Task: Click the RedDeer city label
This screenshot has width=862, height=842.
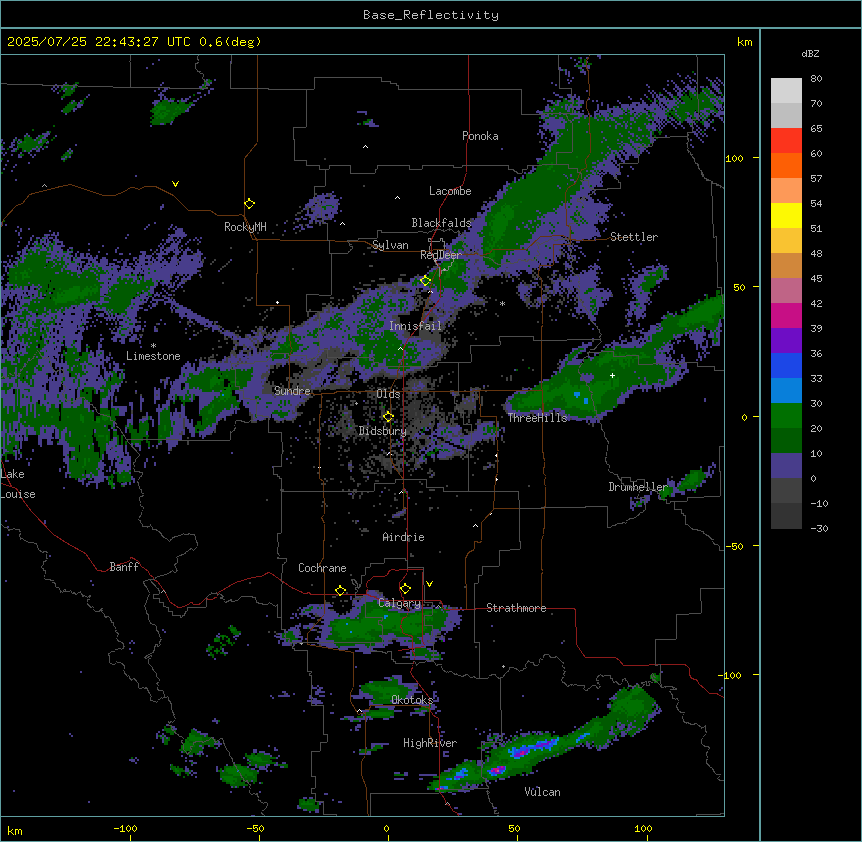Action: (441, 255)
